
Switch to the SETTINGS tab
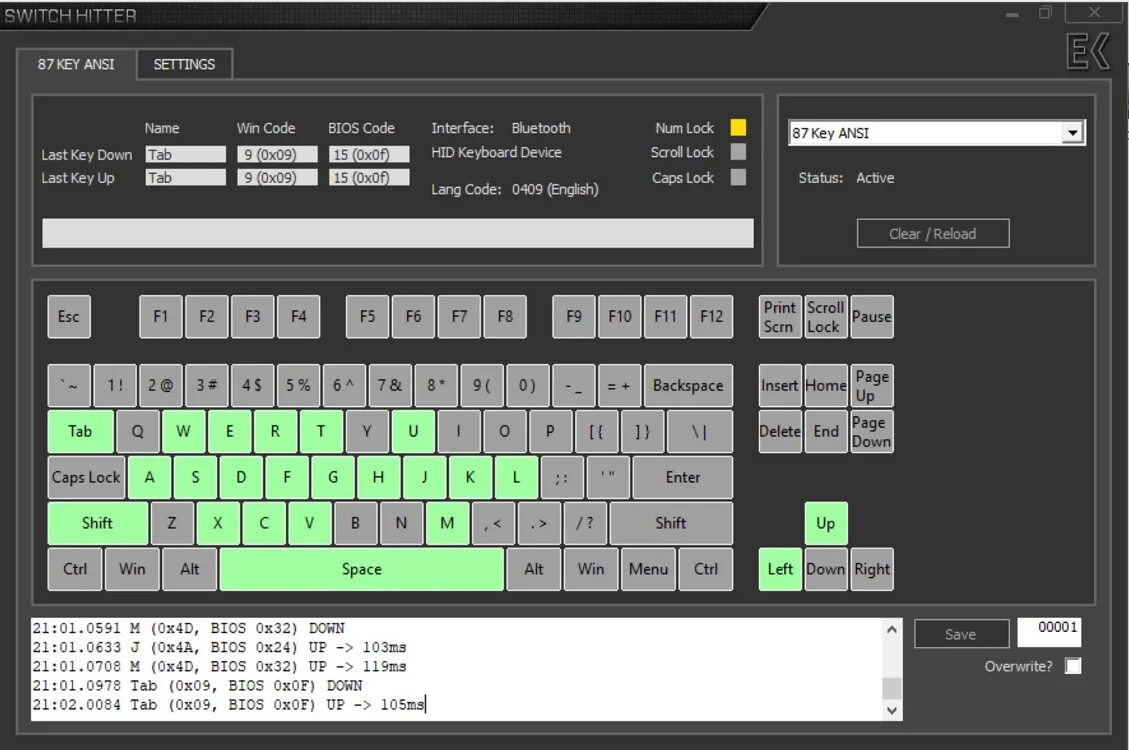tap(184, 65)
